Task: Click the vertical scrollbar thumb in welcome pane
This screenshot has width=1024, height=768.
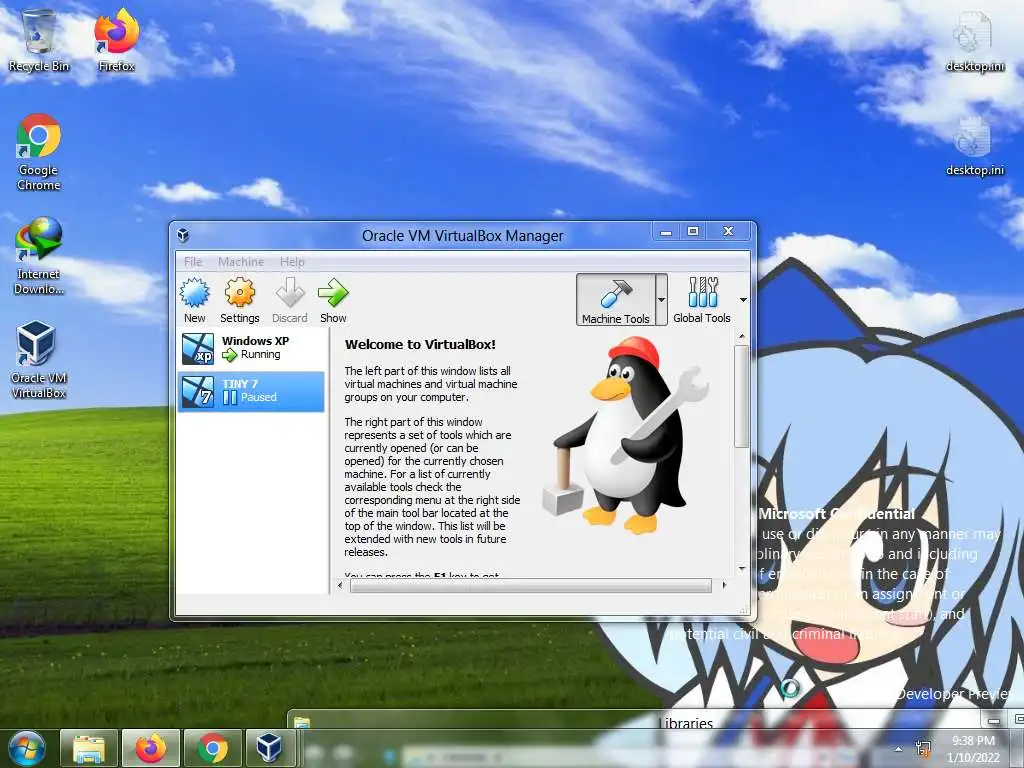Action: tap(741, 396)
